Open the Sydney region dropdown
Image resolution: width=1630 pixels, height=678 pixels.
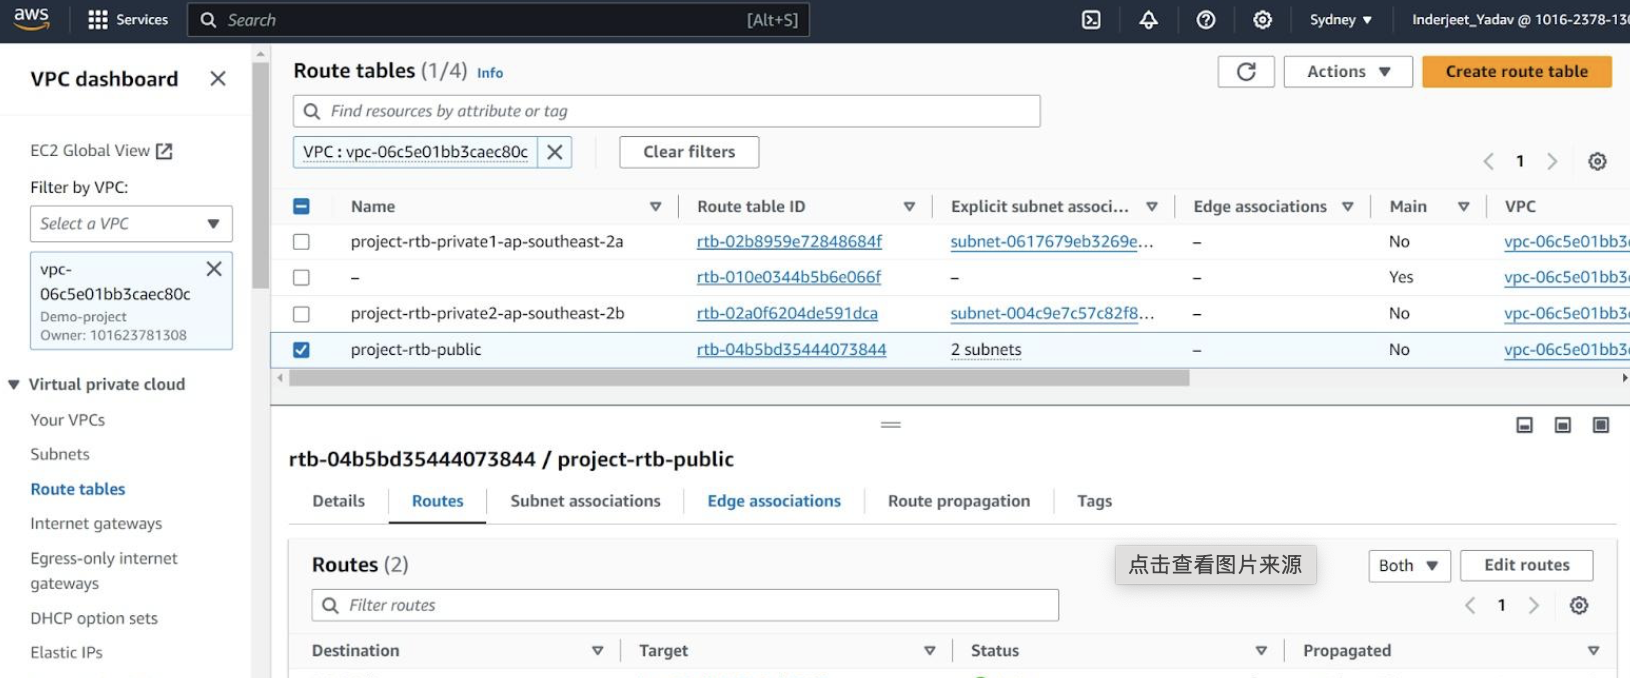1341,20
